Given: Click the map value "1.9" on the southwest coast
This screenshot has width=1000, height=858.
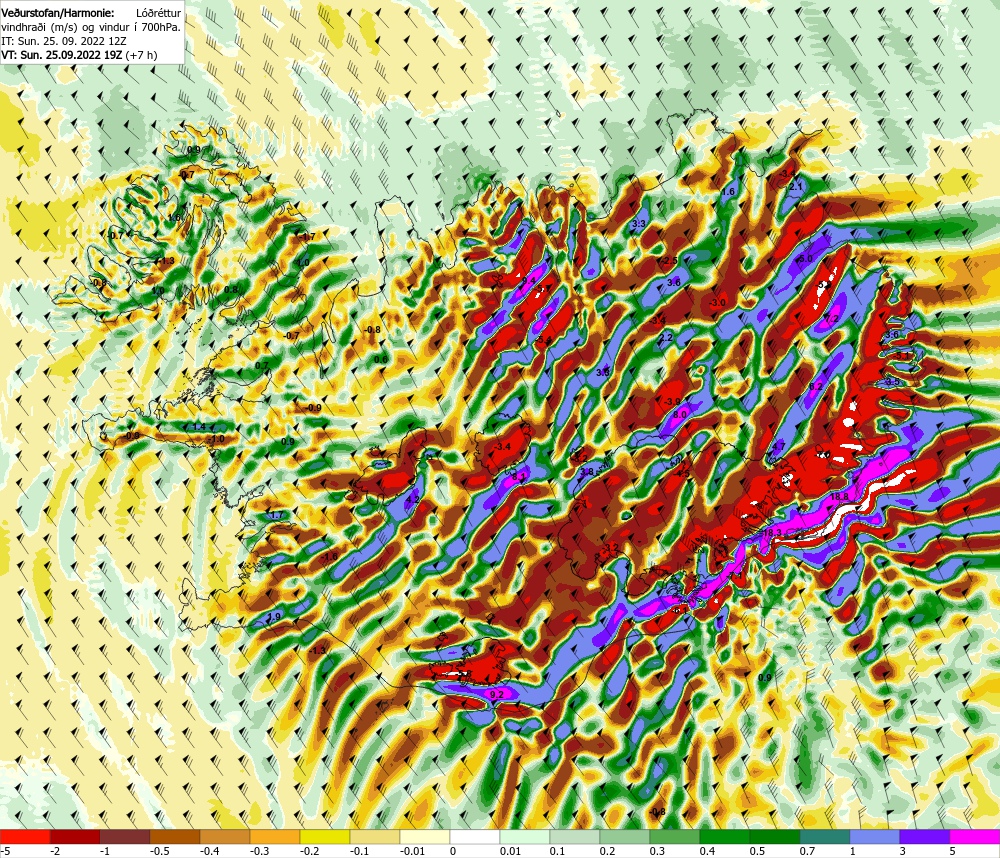Looking at the screenshot, I should (x=274, y=617).
